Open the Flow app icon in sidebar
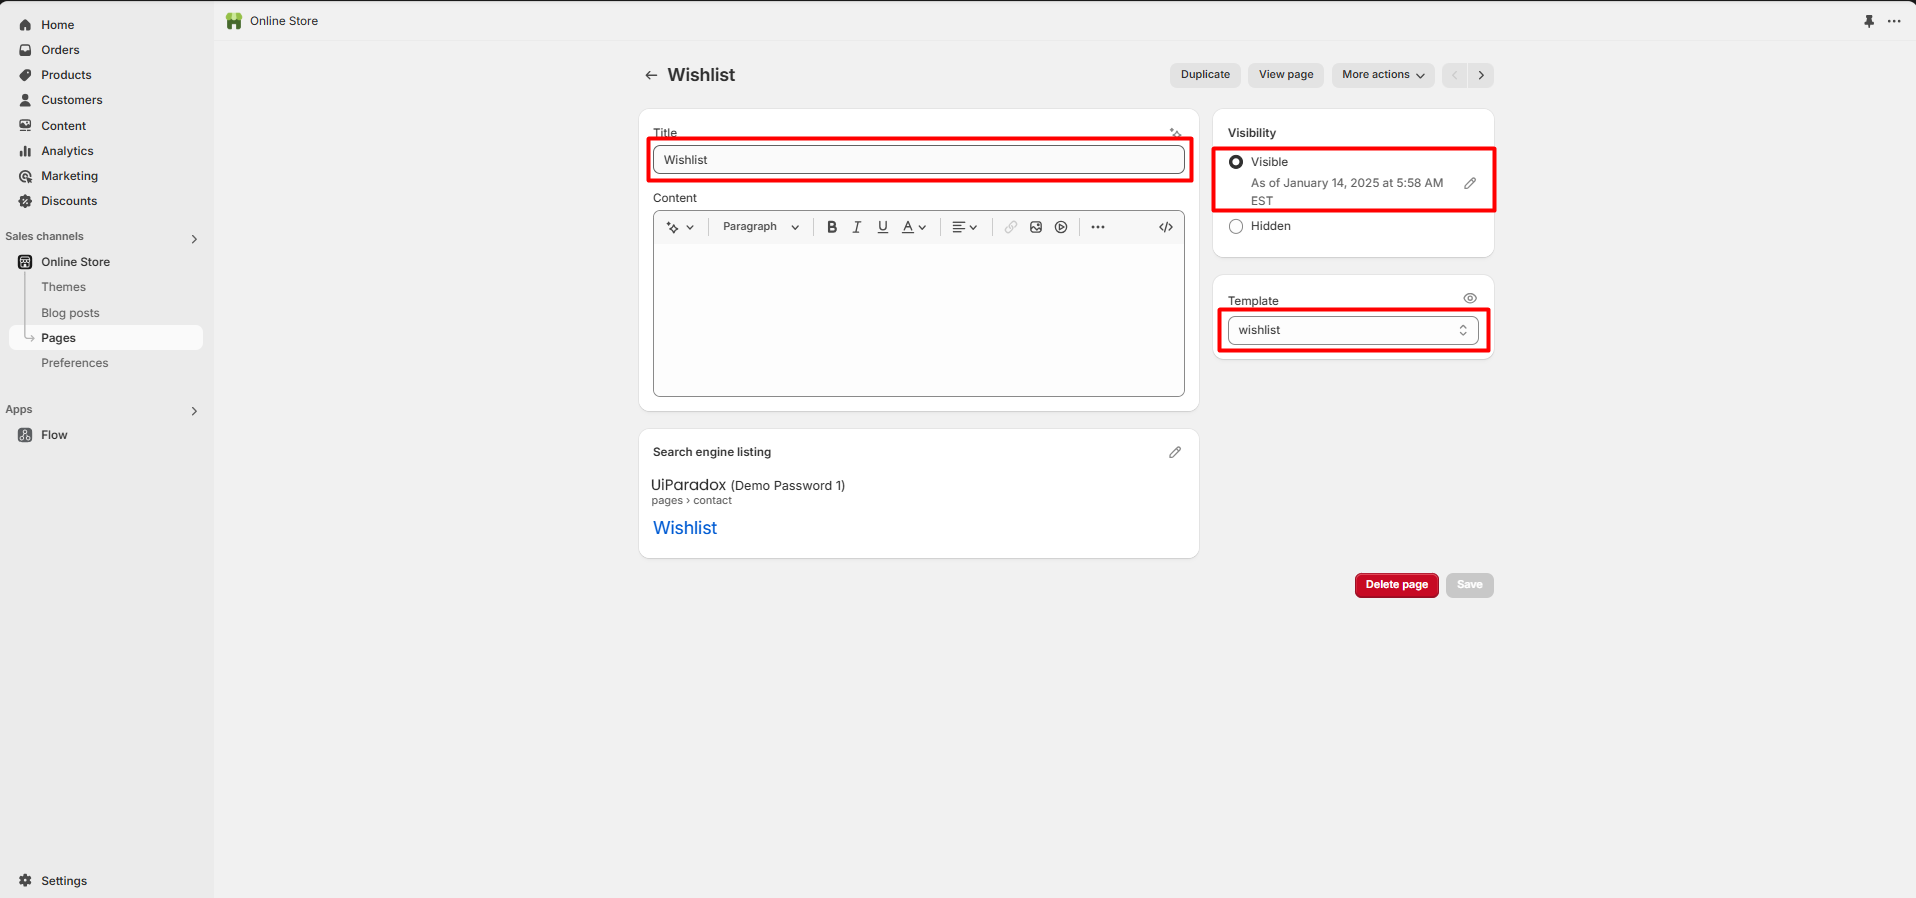The image size is (1916, 898). [x=25, y=435]
